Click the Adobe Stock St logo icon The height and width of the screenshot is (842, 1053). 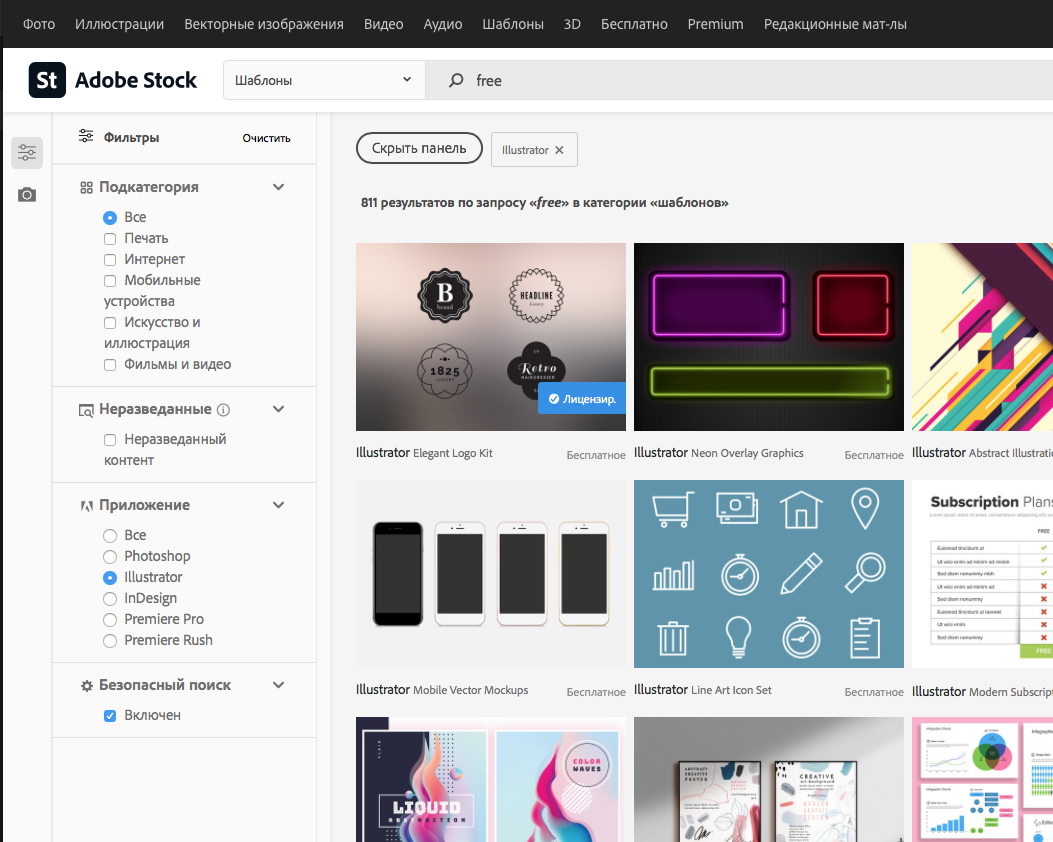click(x=47, y=80)
